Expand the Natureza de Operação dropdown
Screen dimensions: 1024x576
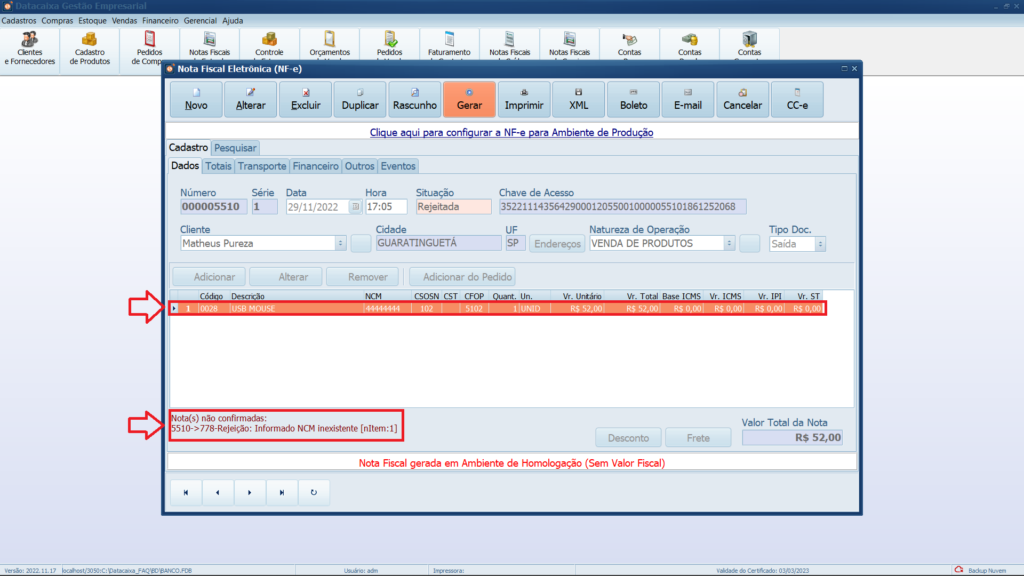[729, 243]
